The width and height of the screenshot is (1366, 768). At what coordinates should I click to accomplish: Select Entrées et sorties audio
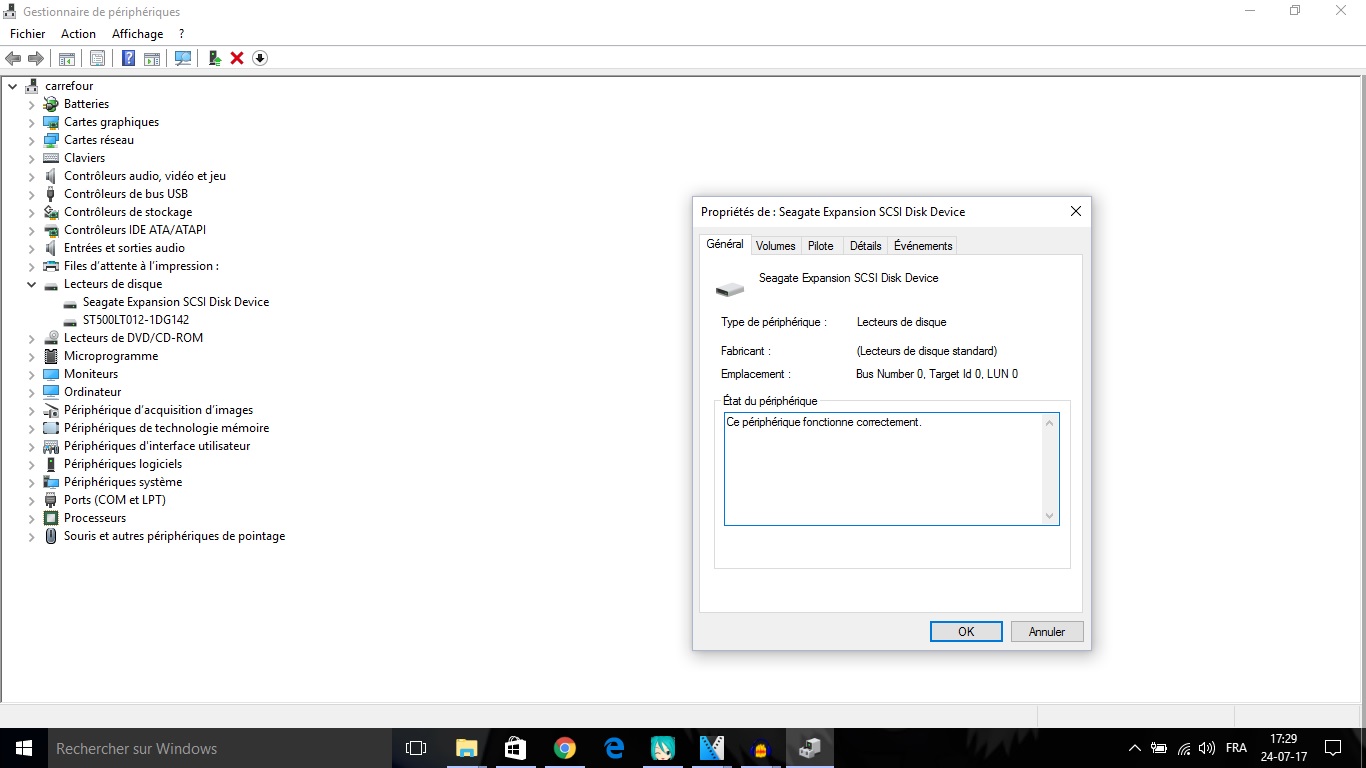[x=124, y=248]
